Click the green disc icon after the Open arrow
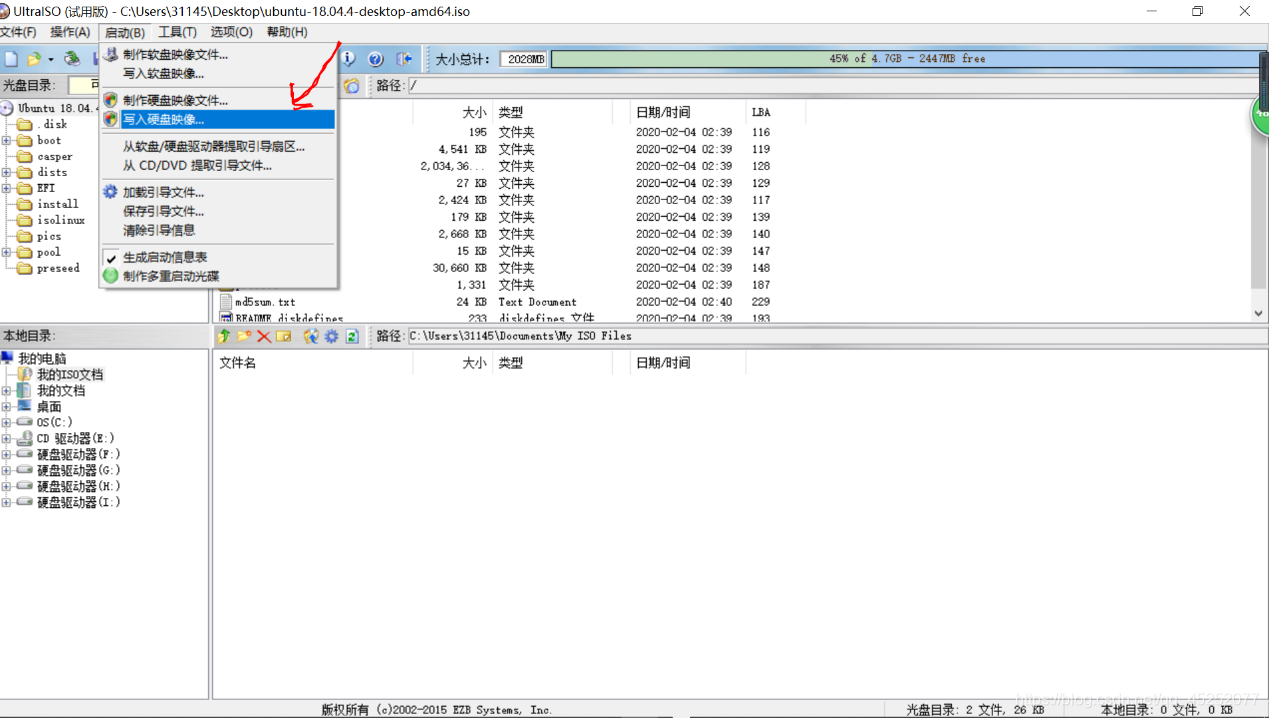 (x=72, y=59)
